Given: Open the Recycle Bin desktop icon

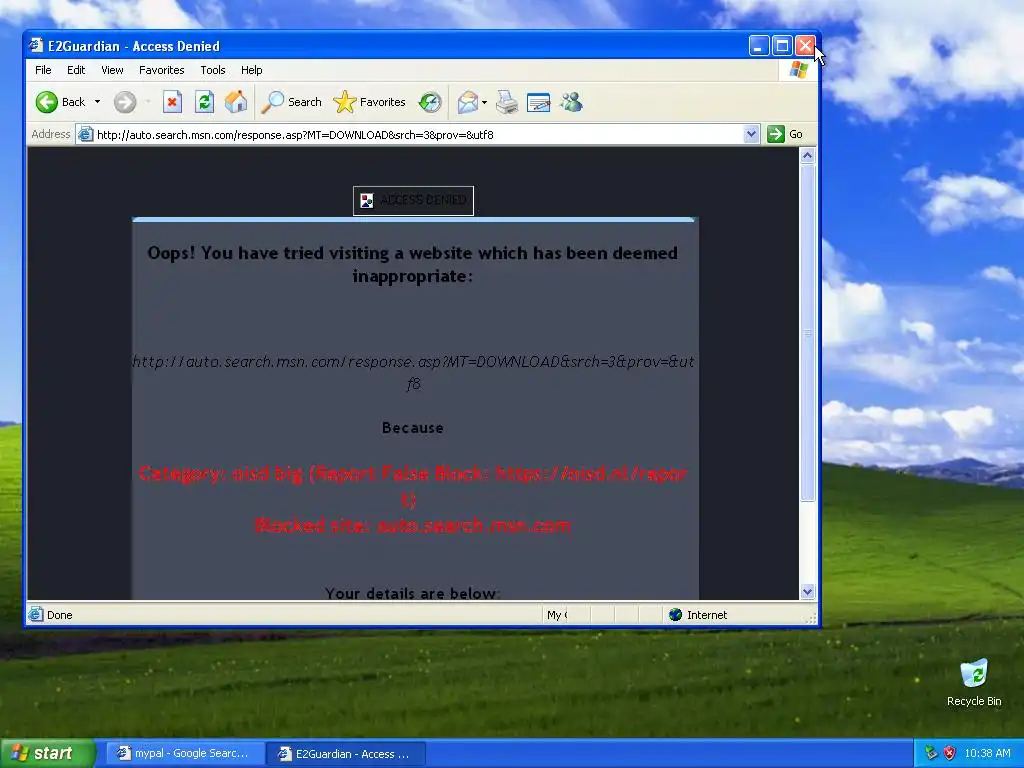Looking at the screenshot, I should pyautogui.click(x=974, y=682).
